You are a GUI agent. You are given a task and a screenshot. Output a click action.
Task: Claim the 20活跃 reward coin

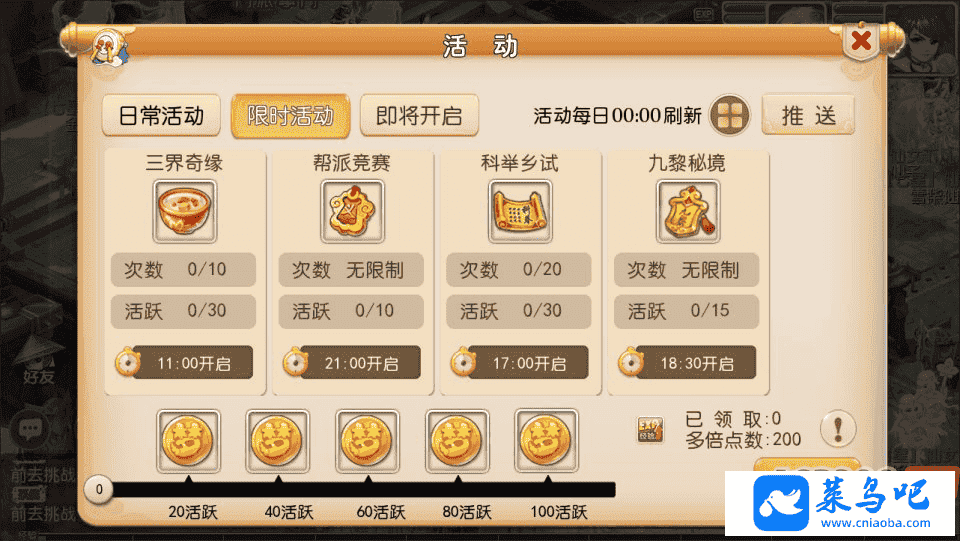(x=188, y=441)
